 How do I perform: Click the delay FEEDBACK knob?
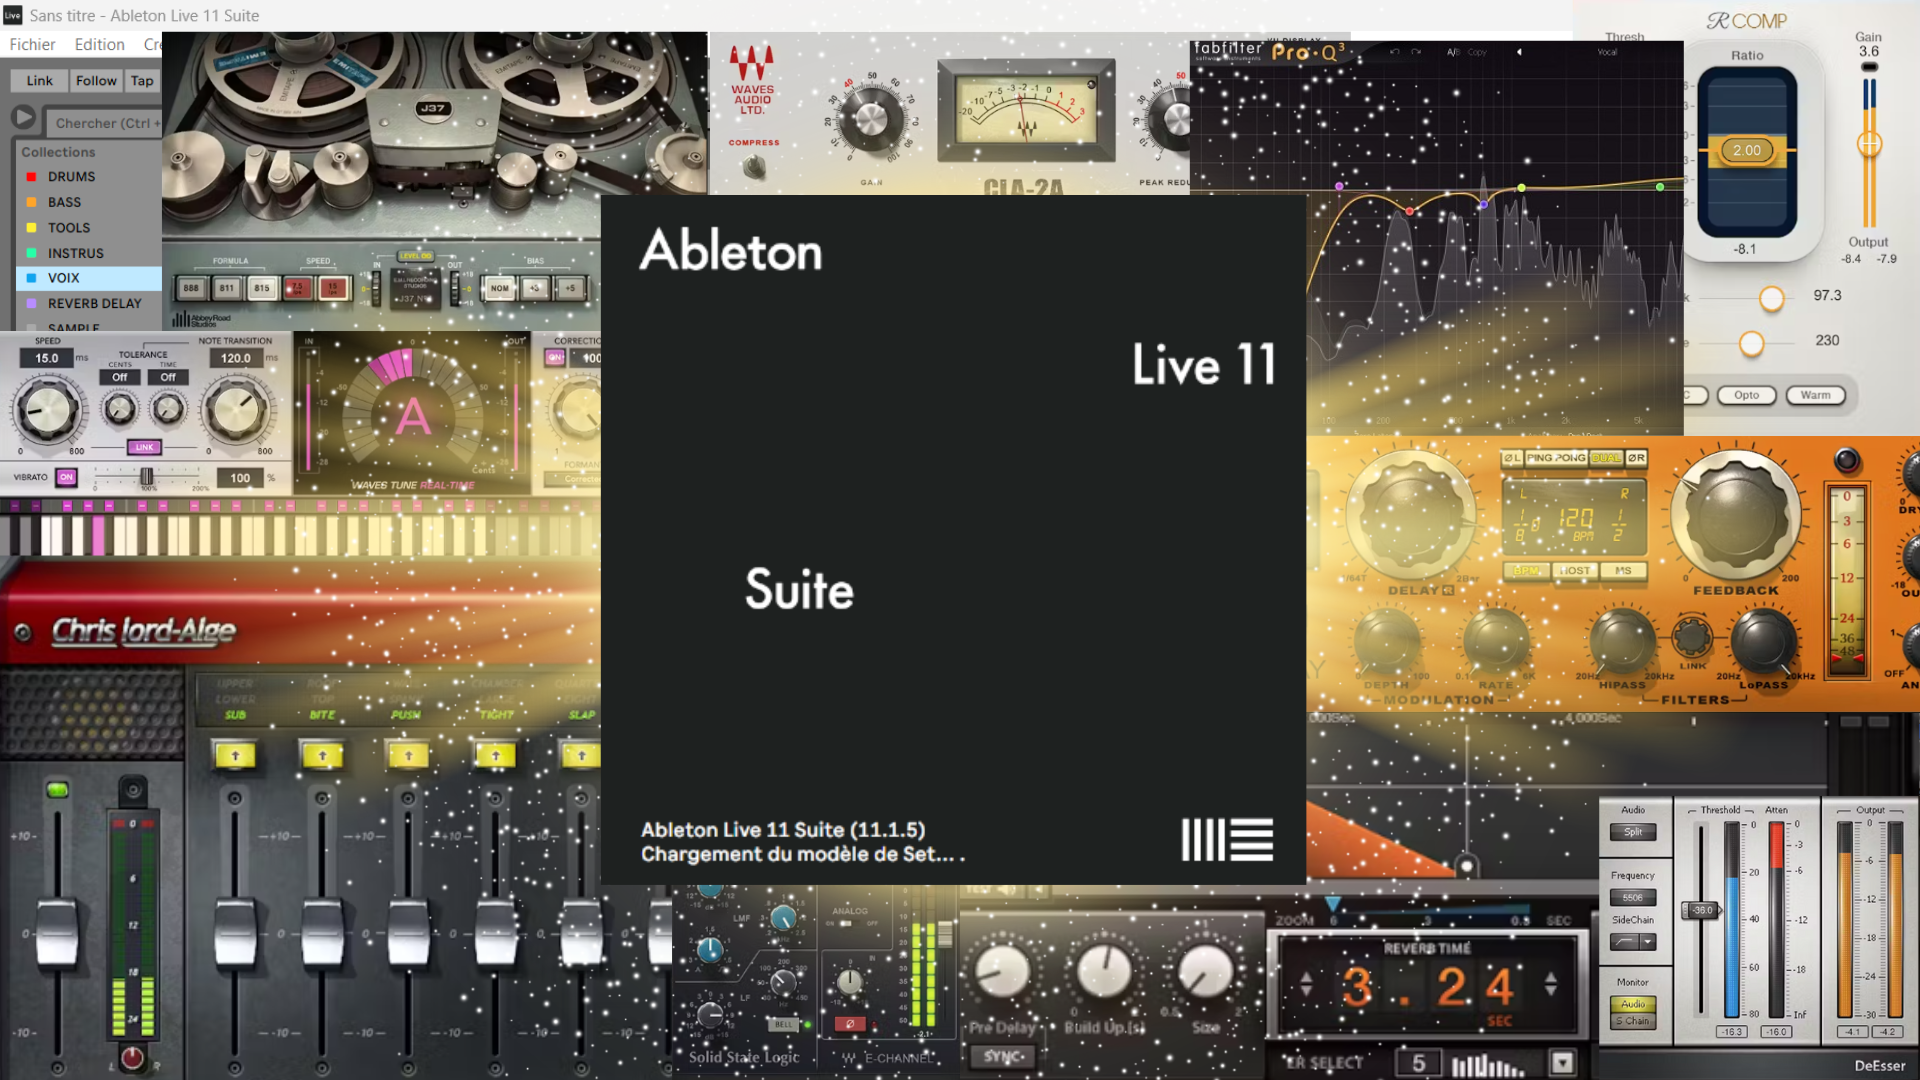1735,515
